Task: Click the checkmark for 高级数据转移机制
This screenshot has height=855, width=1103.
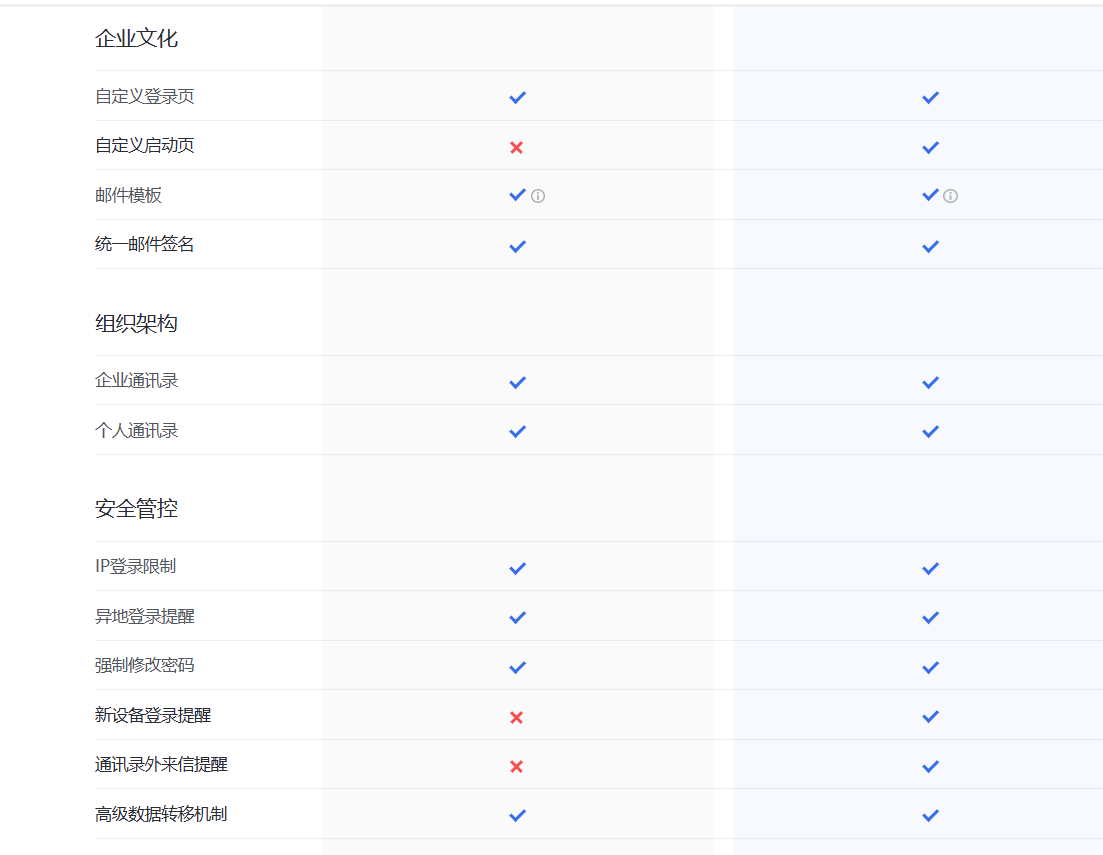Action: point(517,815)
